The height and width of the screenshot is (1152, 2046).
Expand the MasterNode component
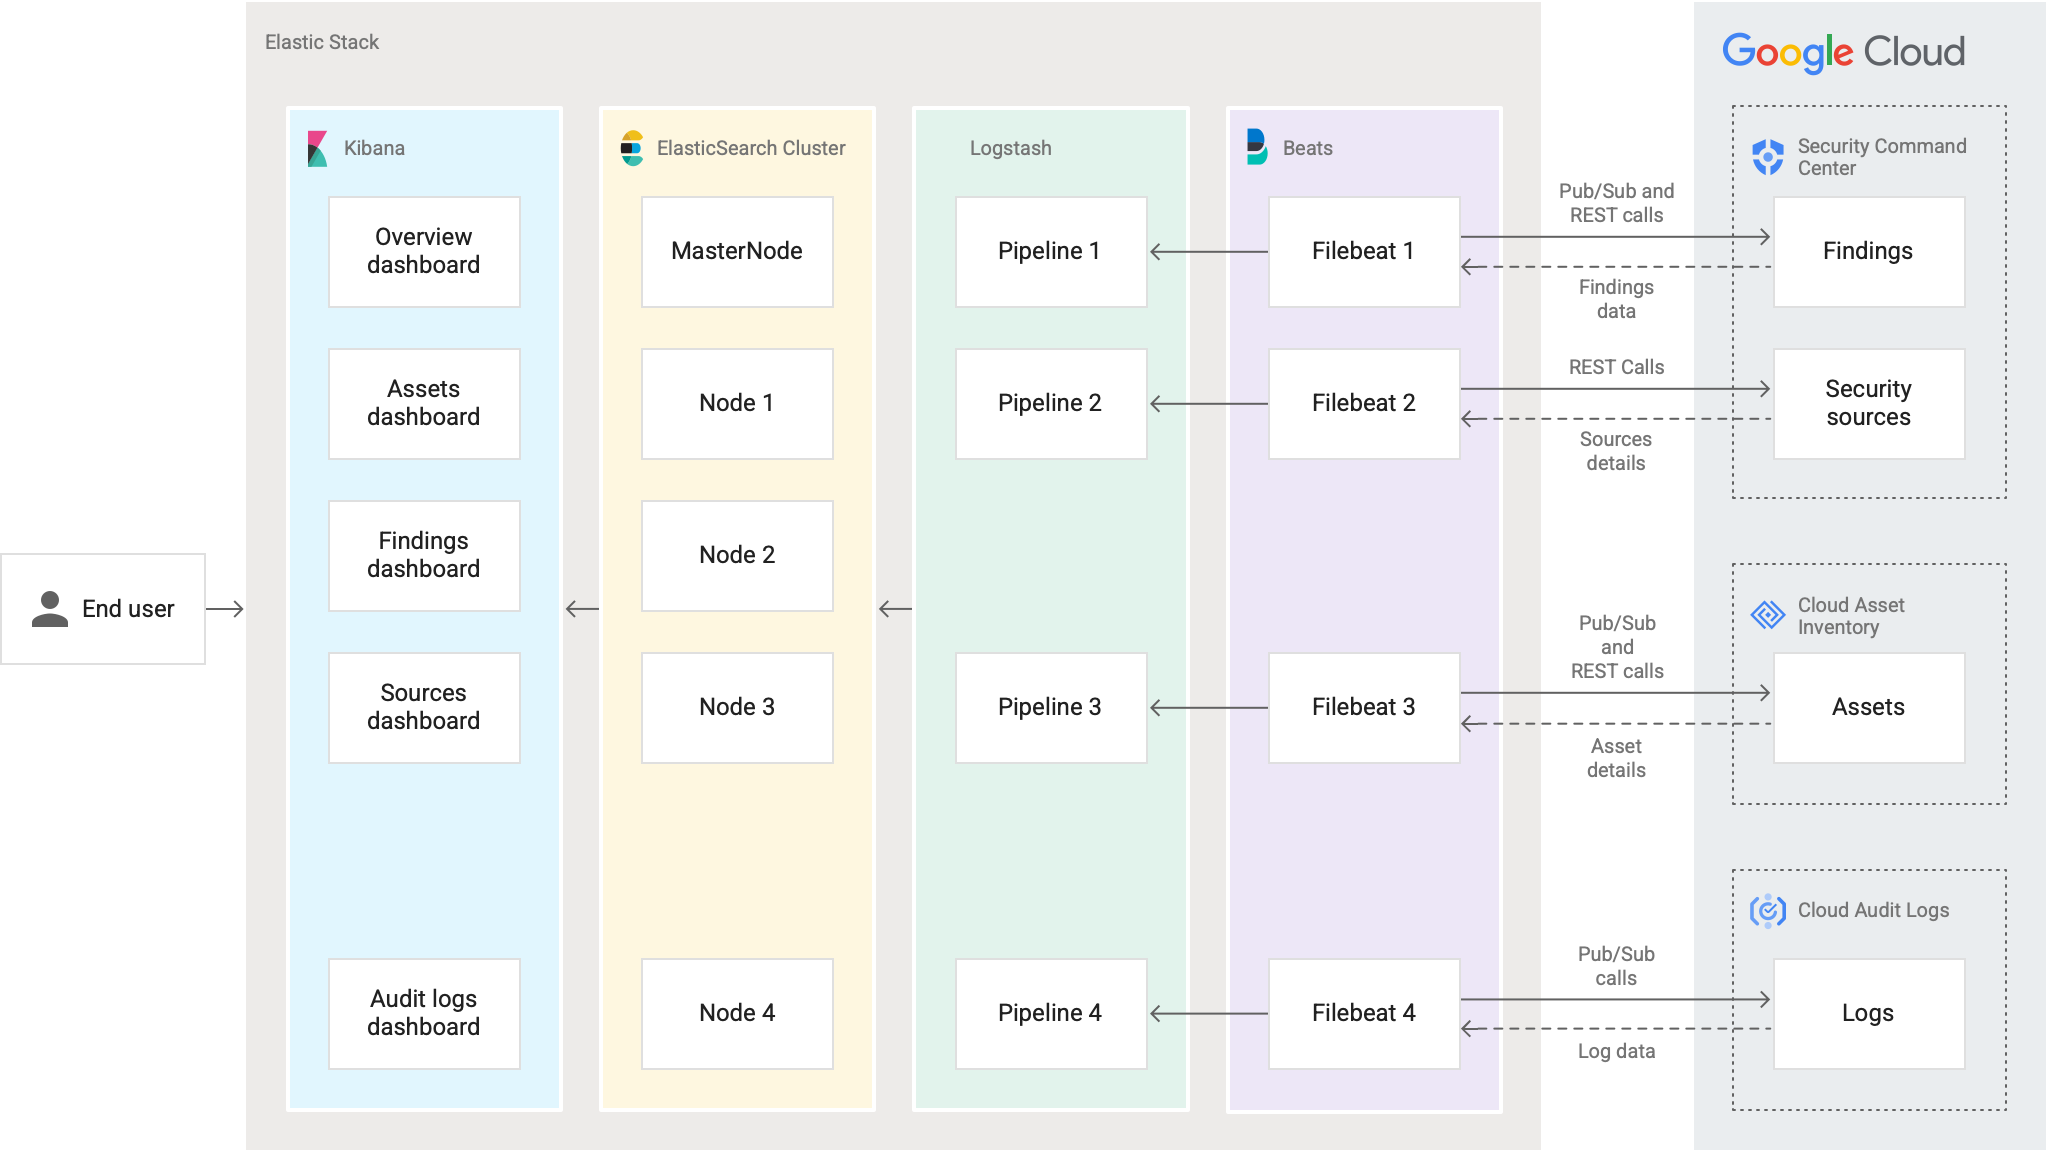coord(736,249)
